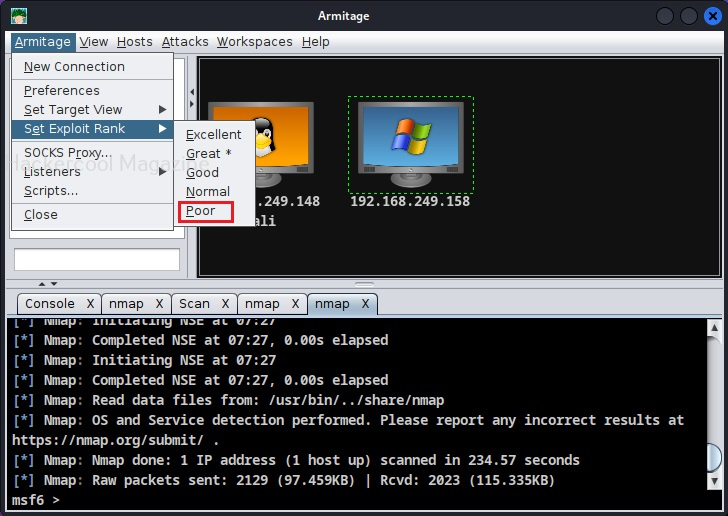728x516 pixels.
Task: Open Preferences from the Armitage menu
Action: [92, 91]
